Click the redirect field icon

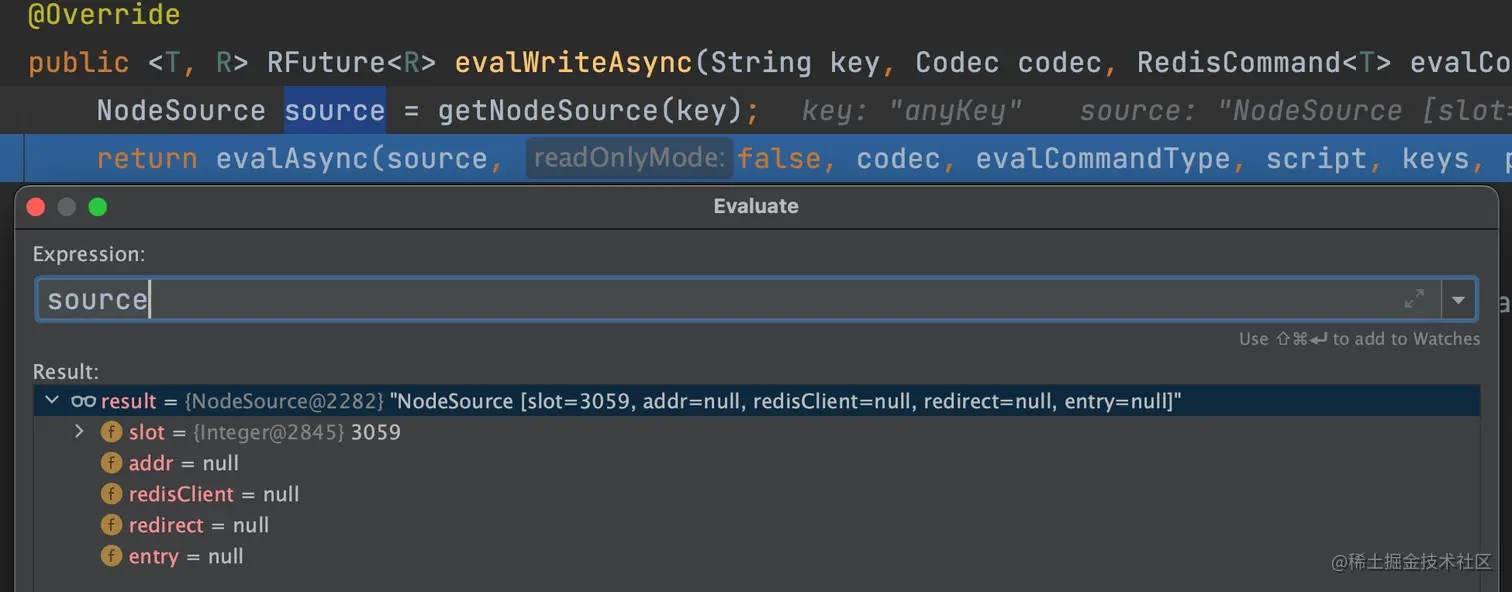coord(111,526)
